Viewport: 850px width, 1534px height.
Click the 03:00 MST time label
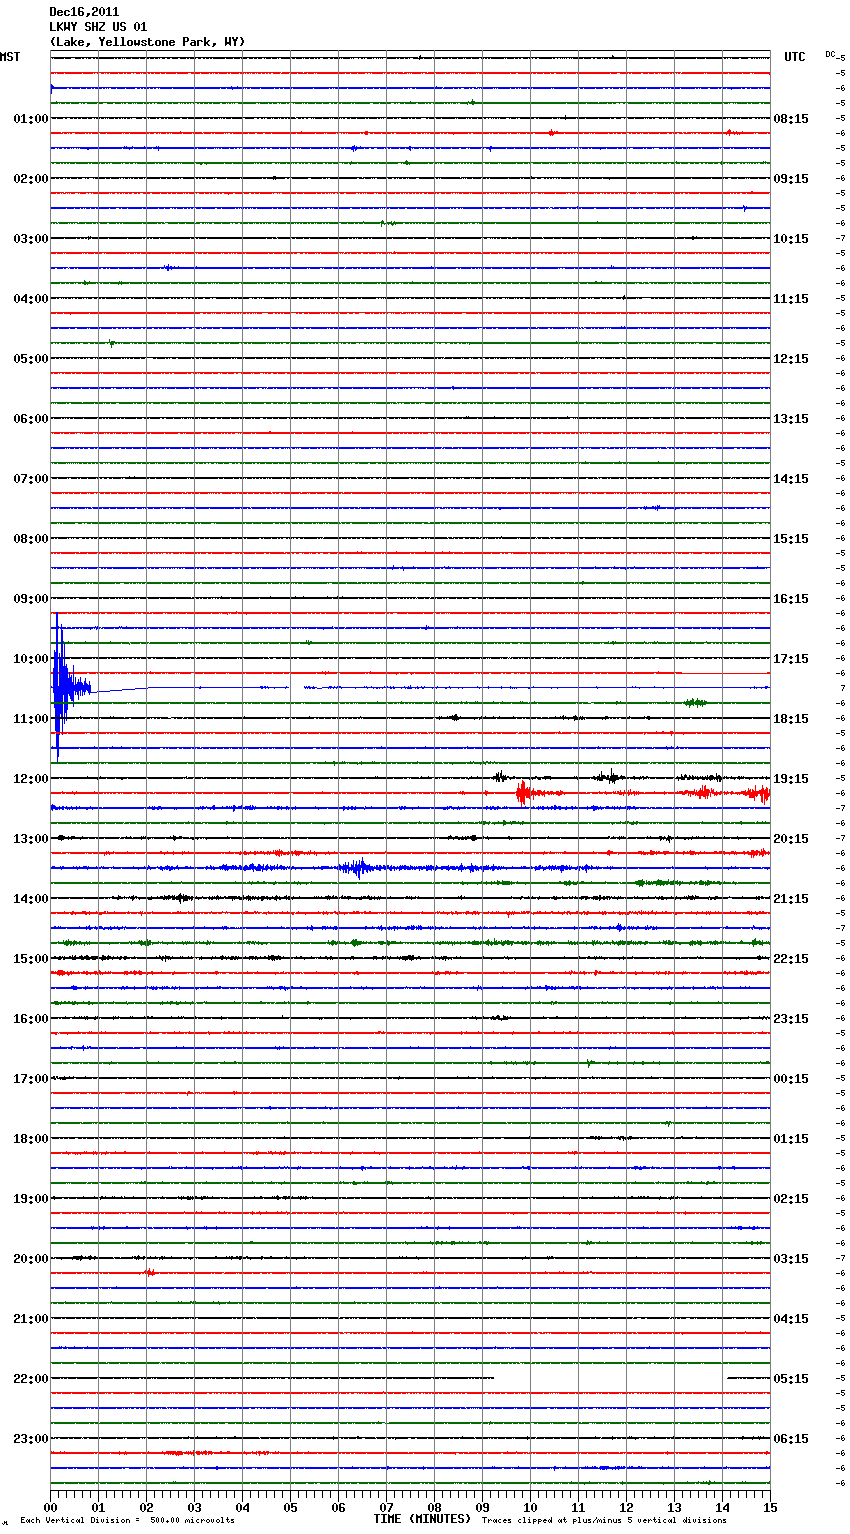(x=30, y=239)
